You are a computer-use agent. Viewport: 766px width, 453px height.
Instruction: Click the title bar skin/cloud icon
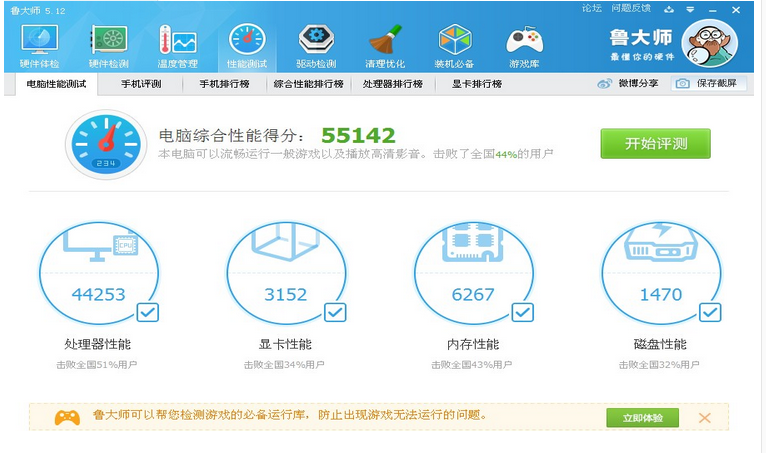pos(669,9)
